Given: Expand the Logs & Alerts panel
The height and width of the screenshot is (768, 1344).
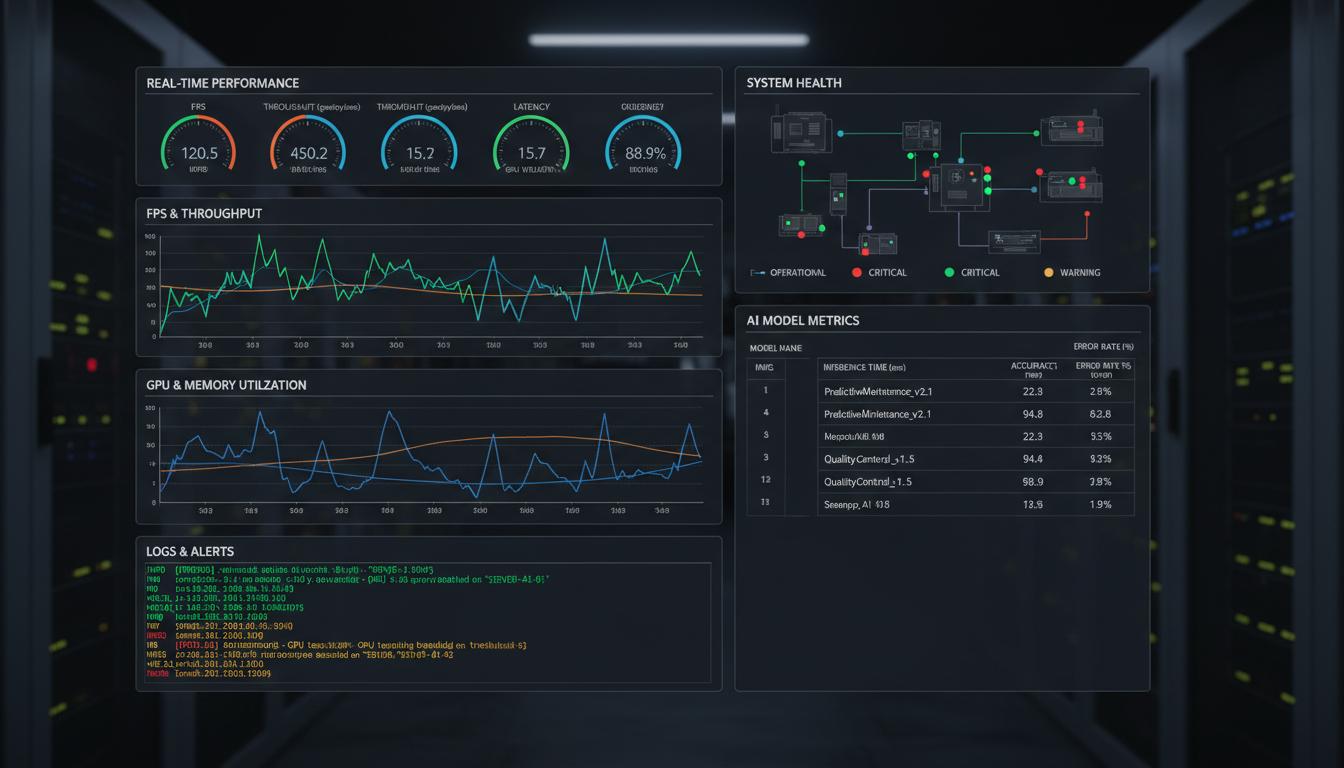Looking at the screenshot, I should 189,551.
